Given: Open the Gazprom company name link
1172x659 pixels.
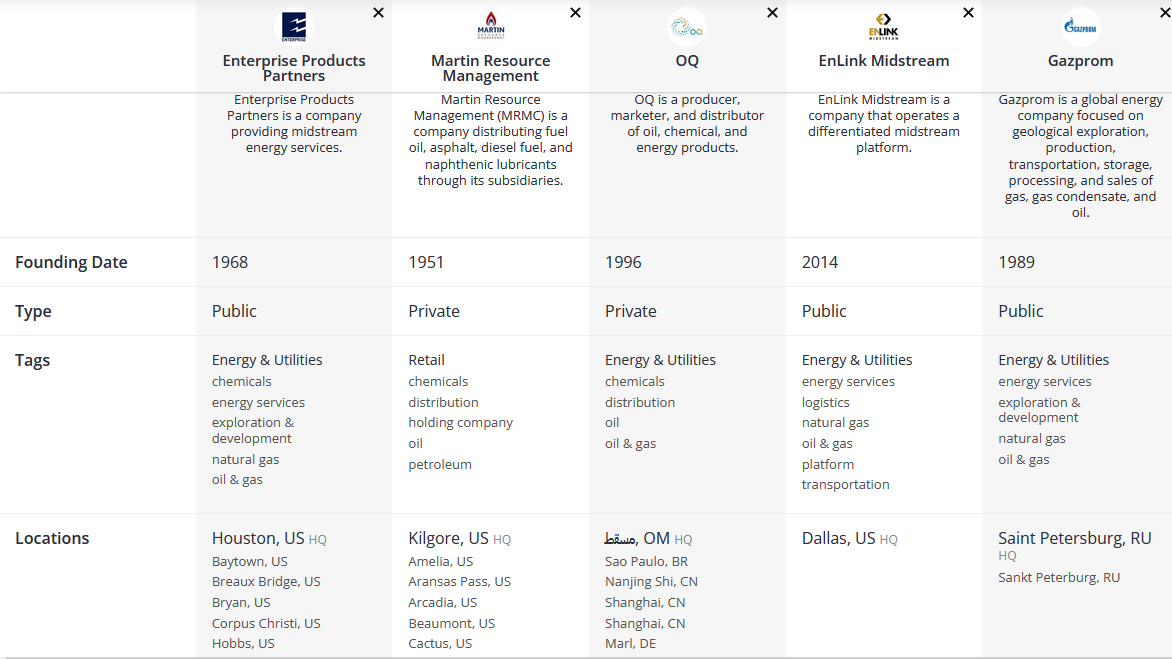Looking at the screenshot, I should pos(1080,61).
